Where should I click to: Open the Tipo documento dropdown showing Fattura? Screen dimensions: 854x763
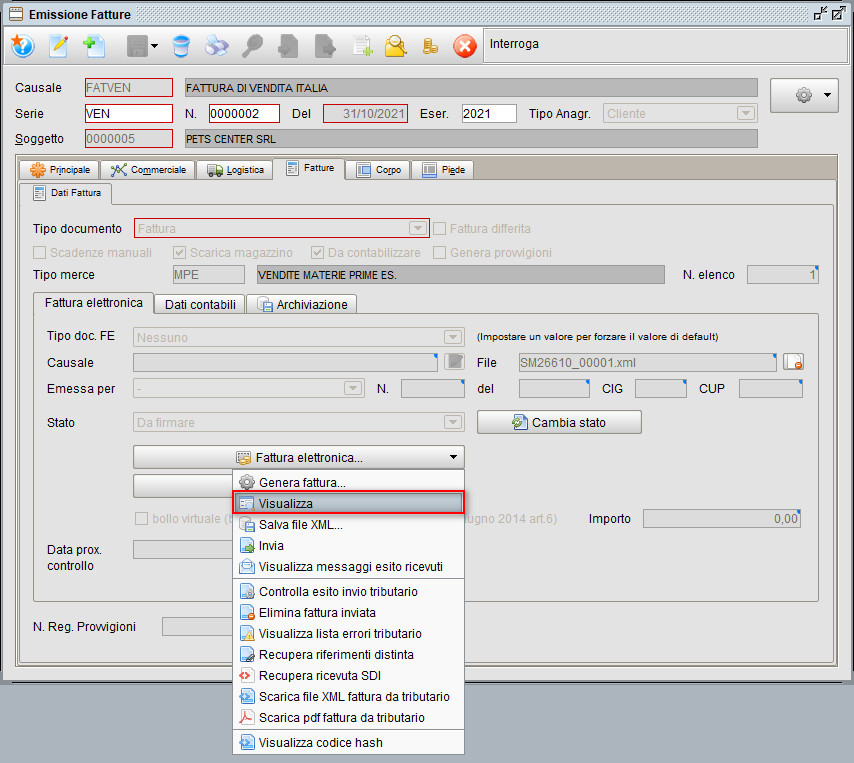point(418,228)
